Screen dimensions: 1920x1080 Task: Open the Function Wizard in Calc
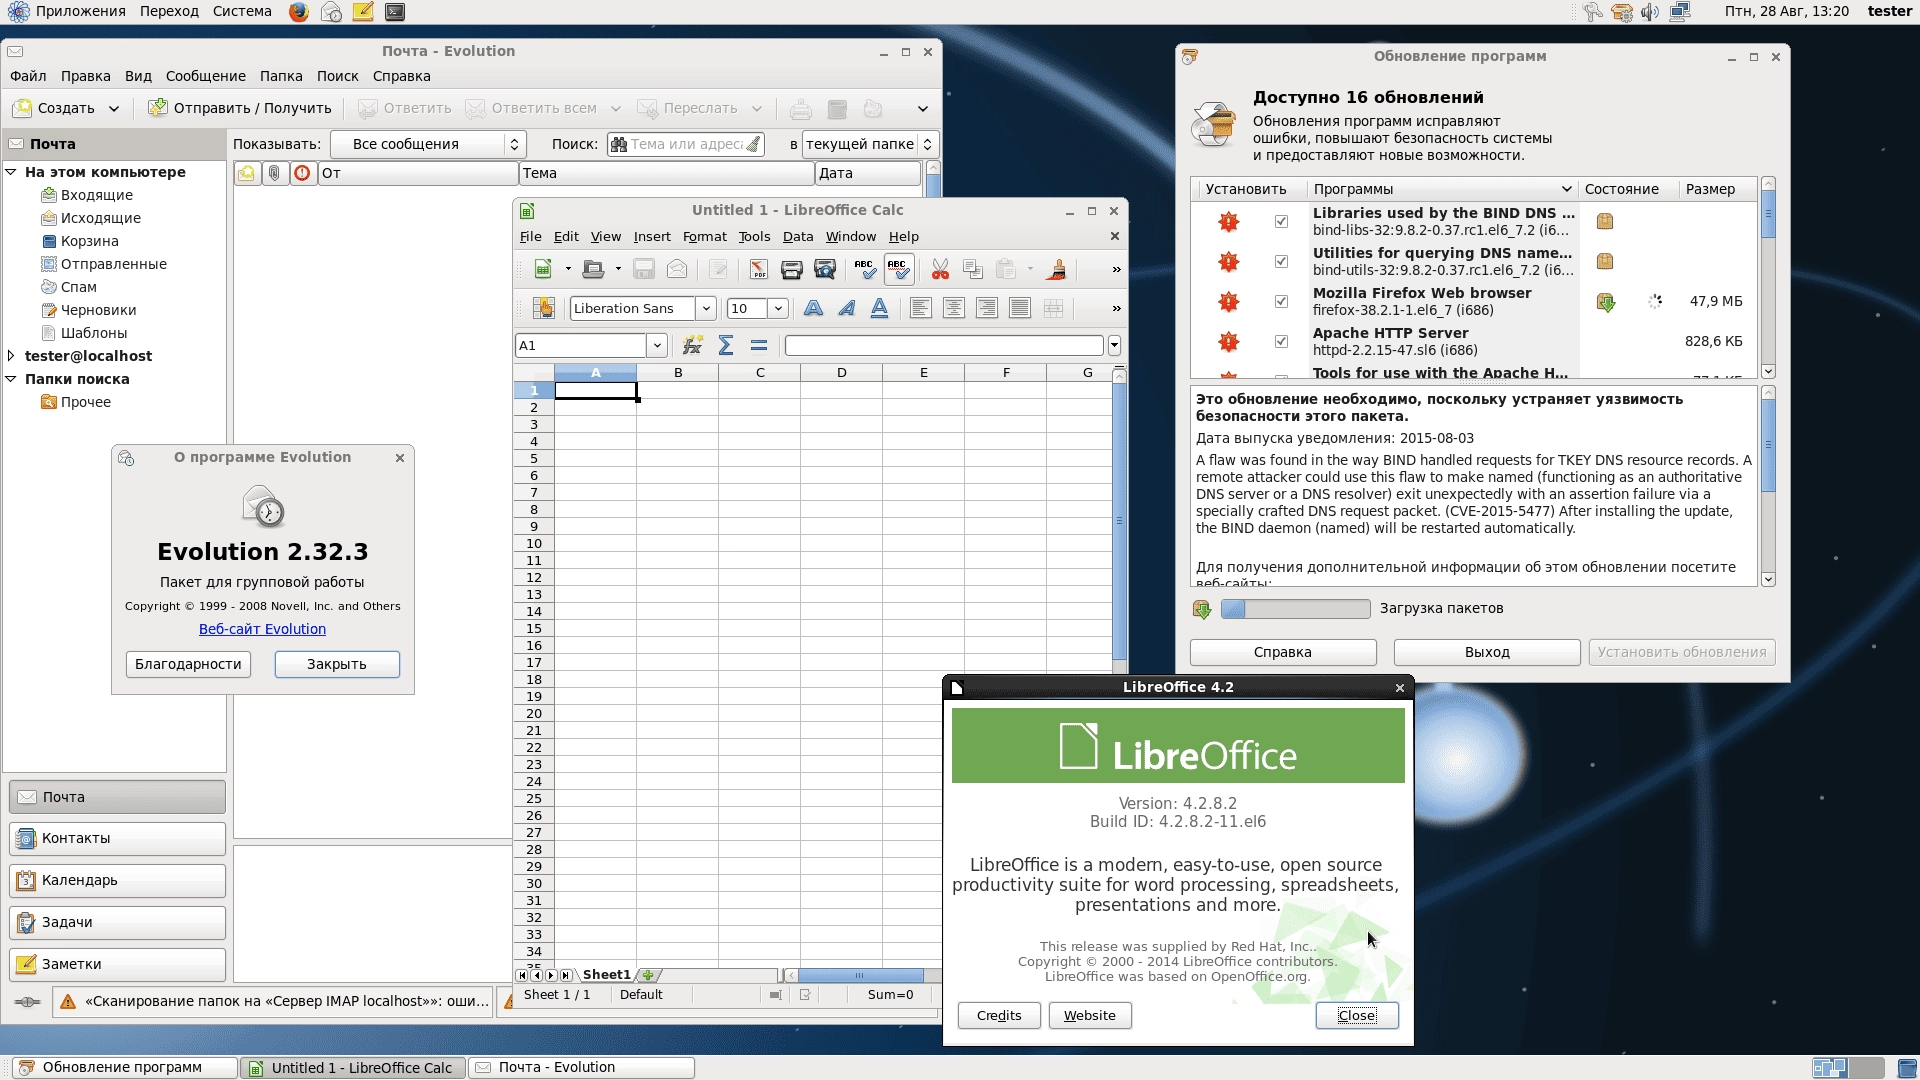692,346
